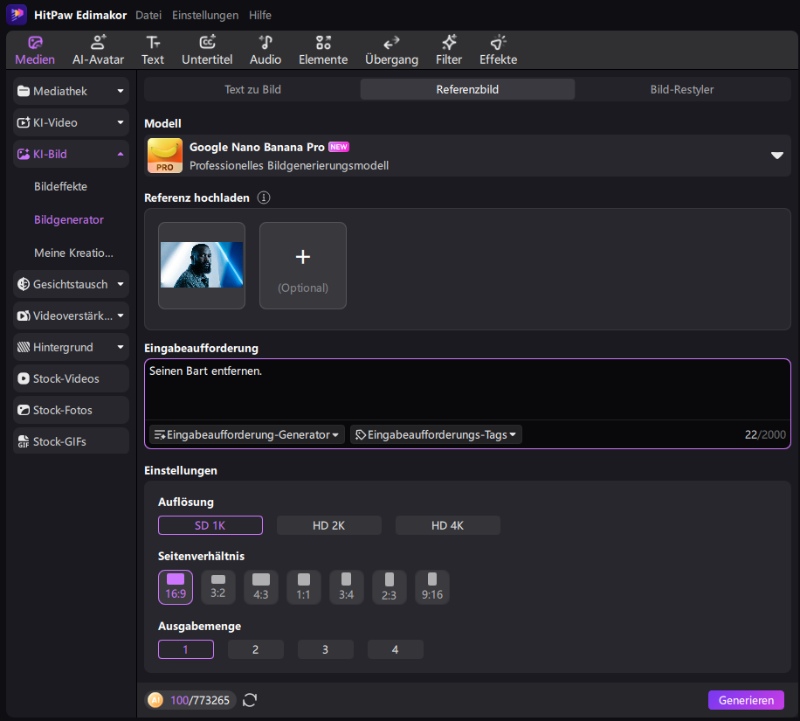The width and height of the screenshot is (800, 721).
Task: Click info icon next to Referenz hochladen
Action: click(264, 198)
